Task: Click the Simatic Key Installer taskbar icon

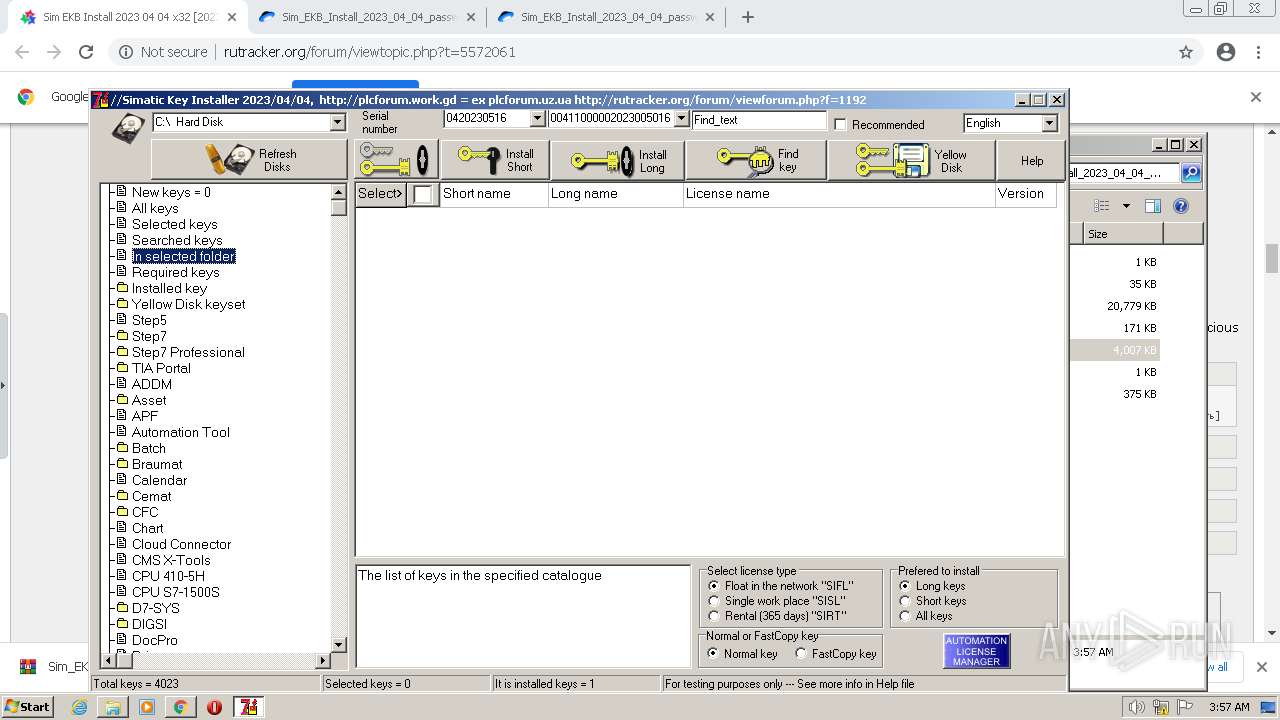Action: (248, 707)
